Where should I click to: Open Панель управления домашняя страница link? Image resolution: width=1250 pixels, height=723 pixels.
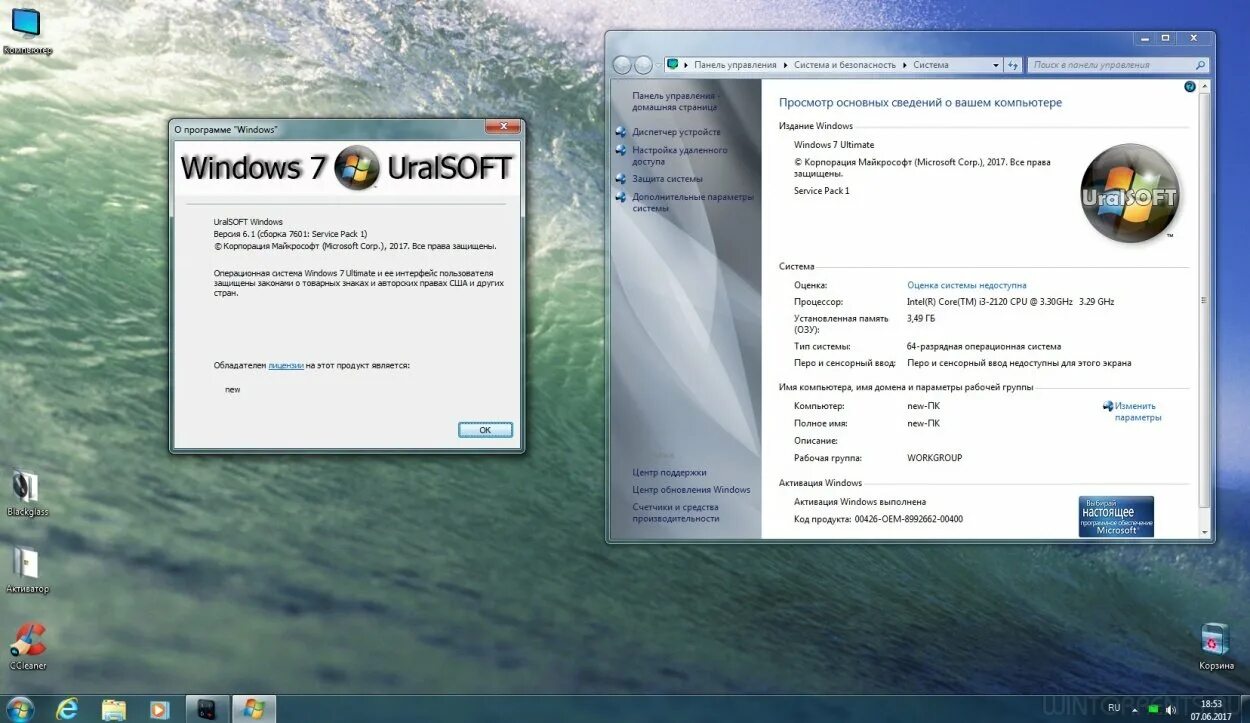coord(674,101)
